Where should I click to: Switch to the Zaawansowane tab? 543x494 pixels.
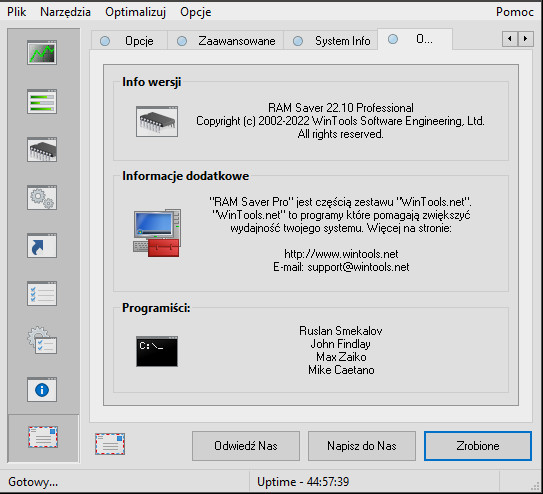pyautogui.click(x=225, y=41)
